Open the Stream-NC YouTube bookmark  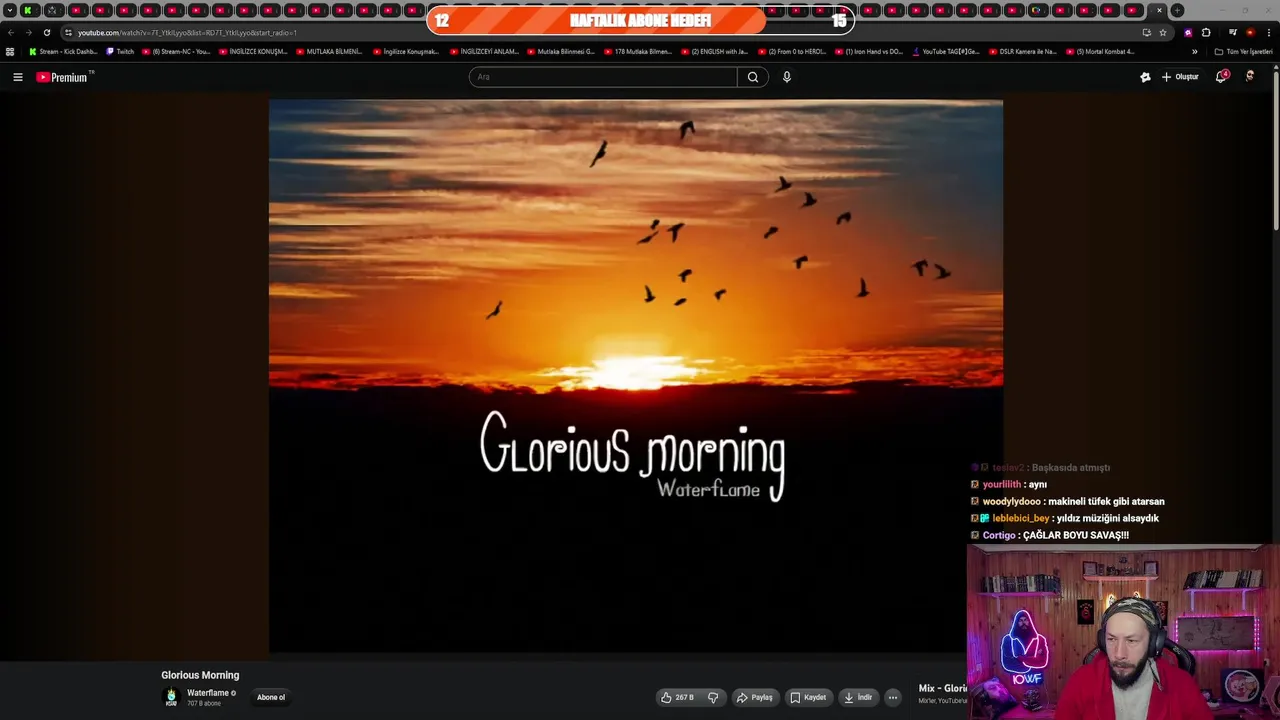tap(176, 51)
